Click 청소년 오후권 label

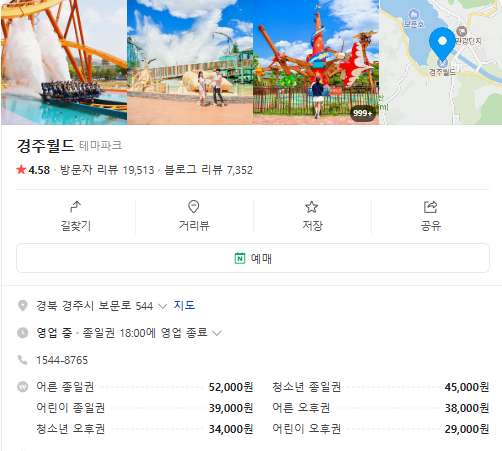pyautogui.click(x=71, y=429)
